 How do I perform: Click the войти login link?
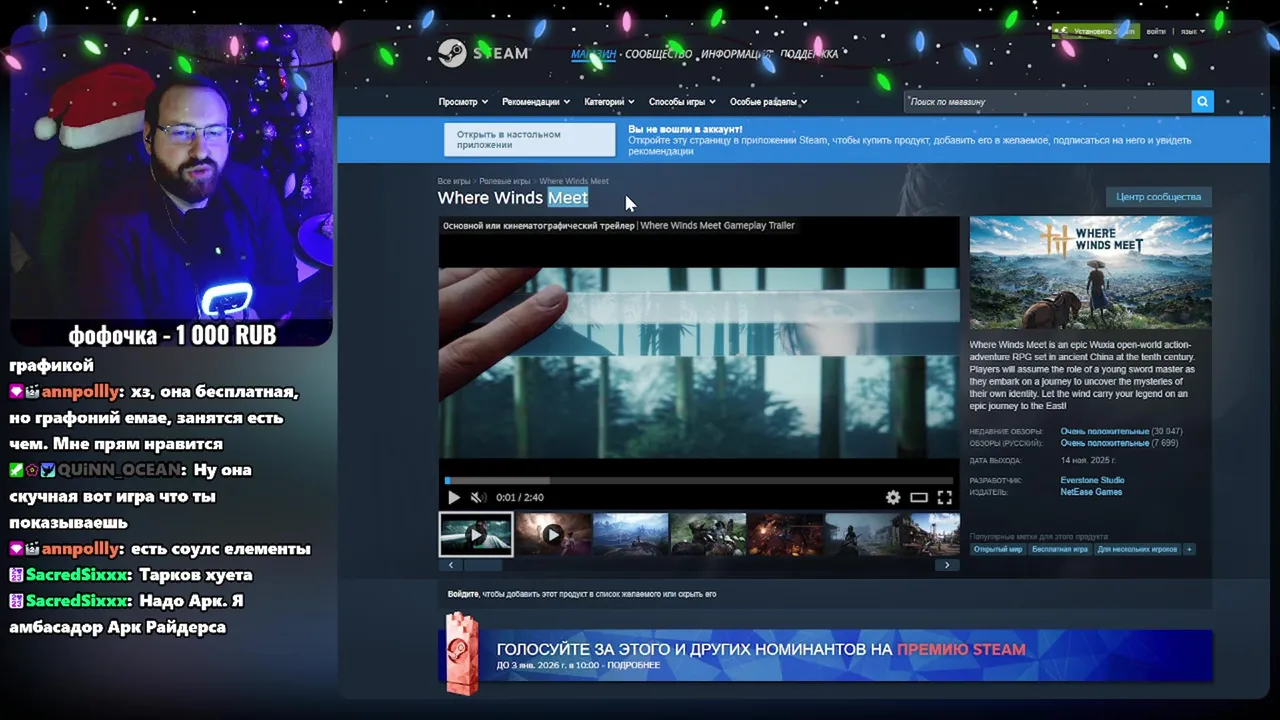[x=1156, y=31]
